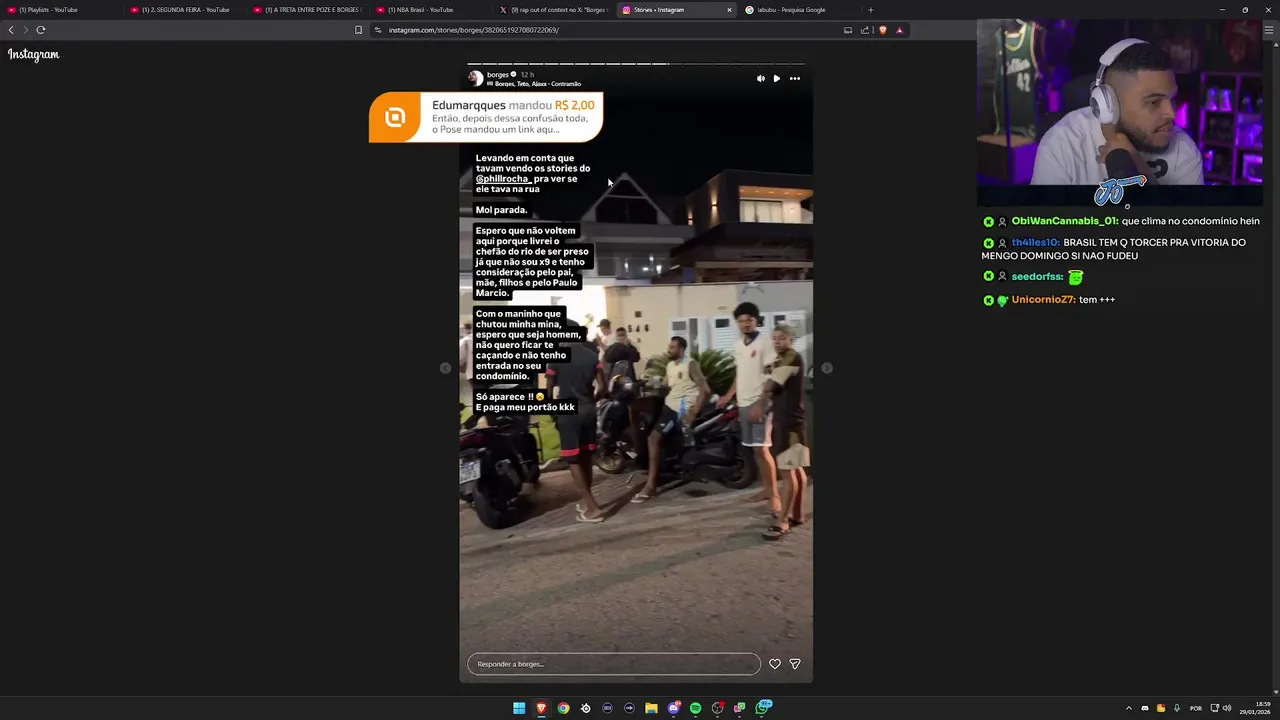Focus the 'Responder a borges...' reply field

pyautogui.click(x=614, y=664)
